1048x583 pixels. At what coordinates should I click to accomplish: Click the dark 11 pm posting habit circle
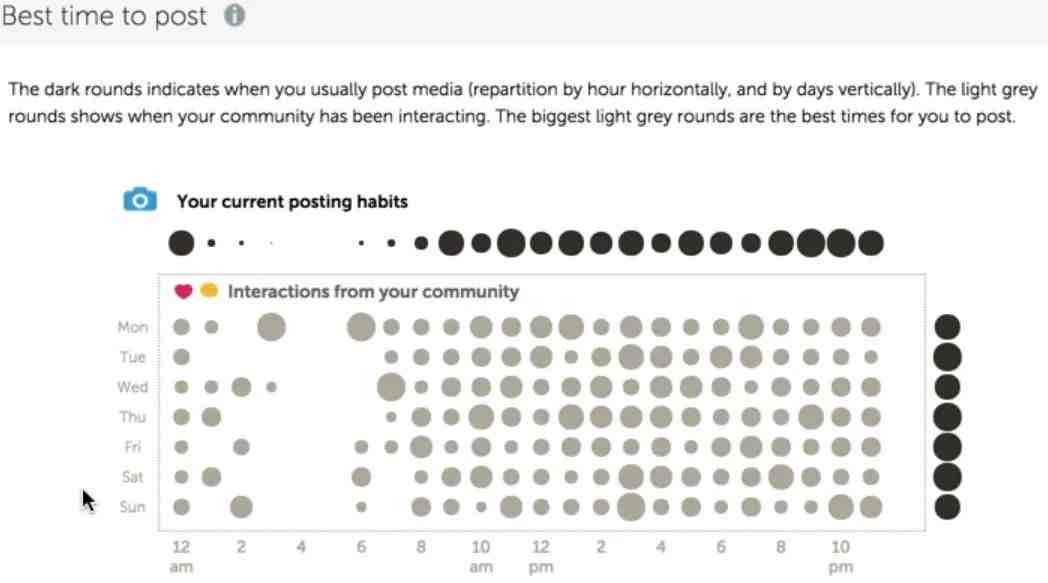pos(871,243)
